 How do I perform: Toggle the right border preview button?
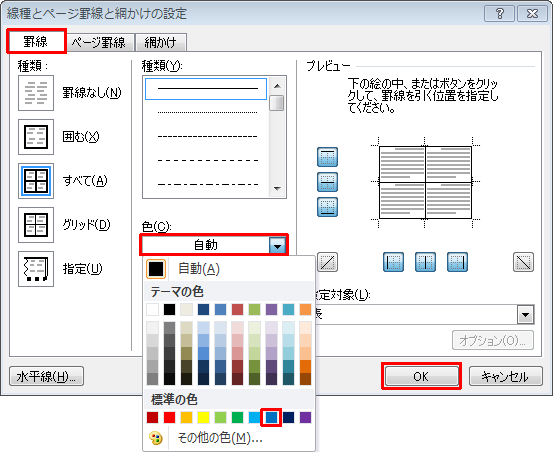click(457, 262)
